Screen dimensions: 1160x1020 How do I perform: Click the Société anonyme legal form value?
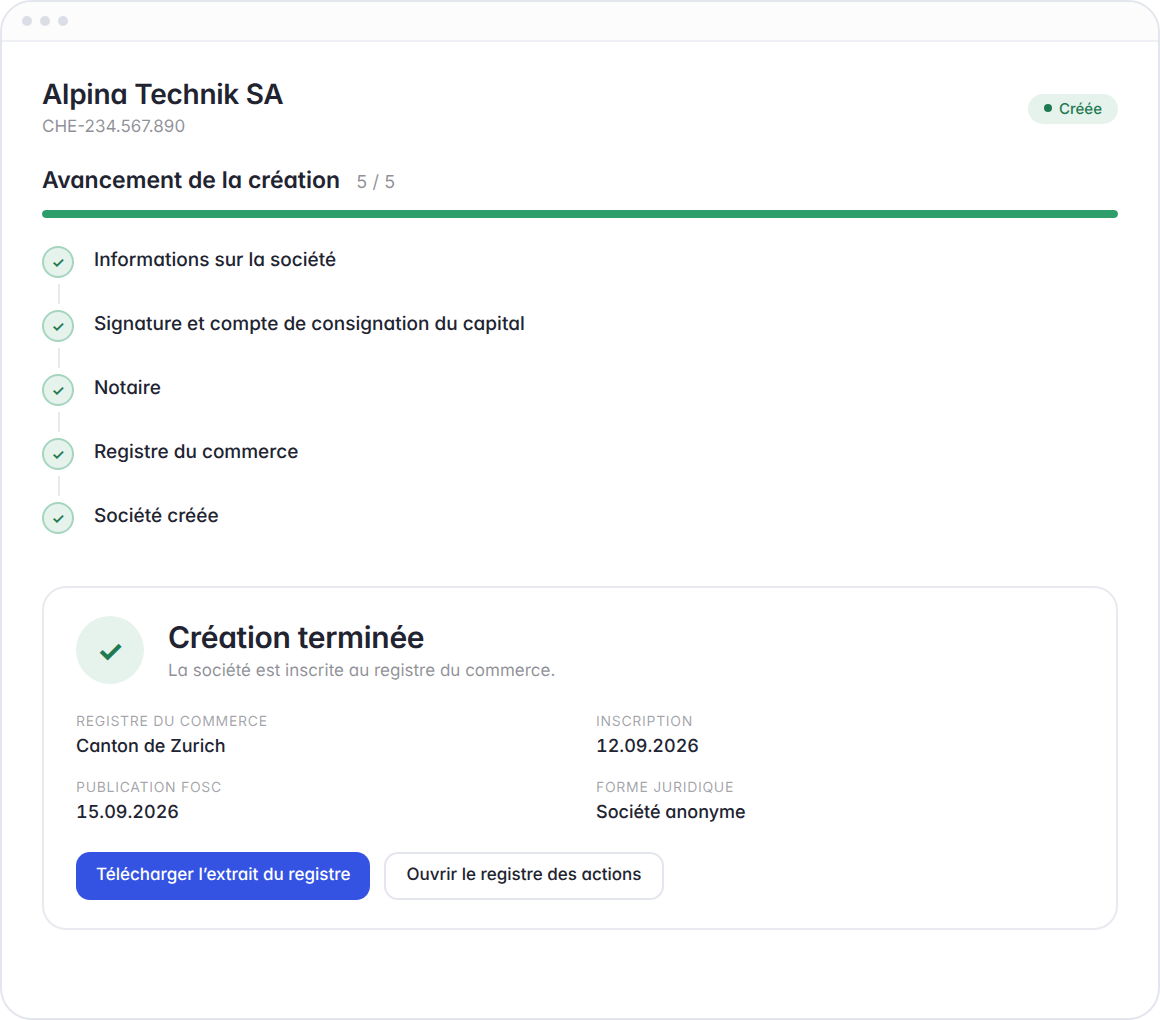coord(671,812)
